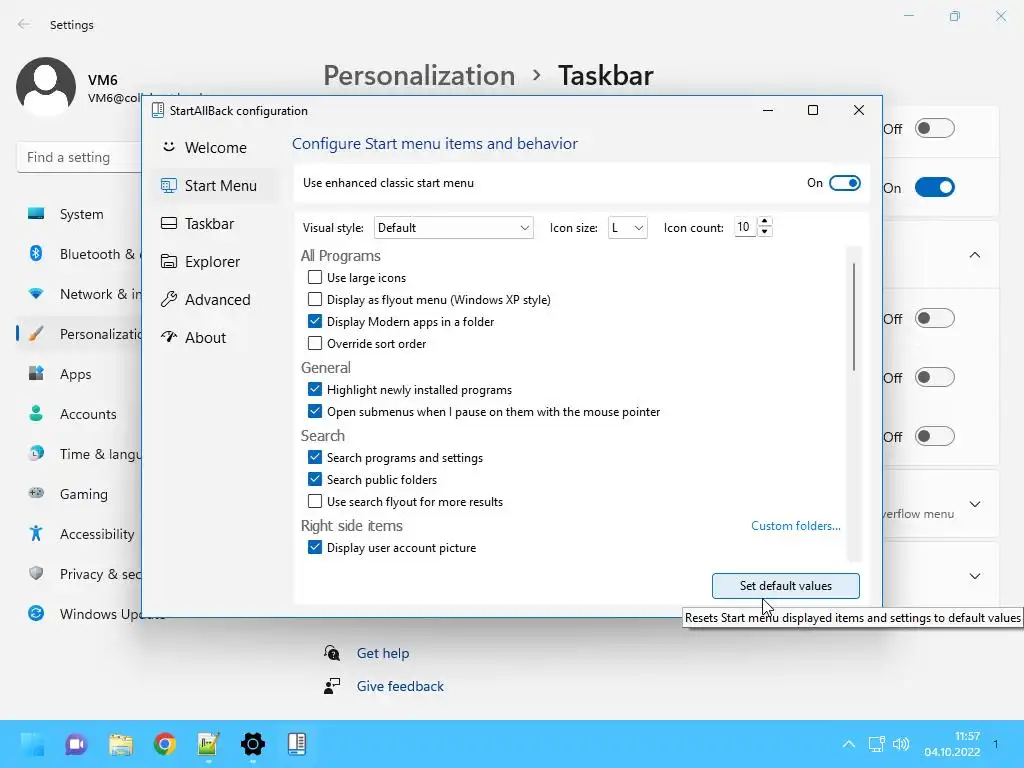This screenshot has width=1024, height=768.
Task: Open the notepad app in taskbar
Action: click(x=208, y=744)
